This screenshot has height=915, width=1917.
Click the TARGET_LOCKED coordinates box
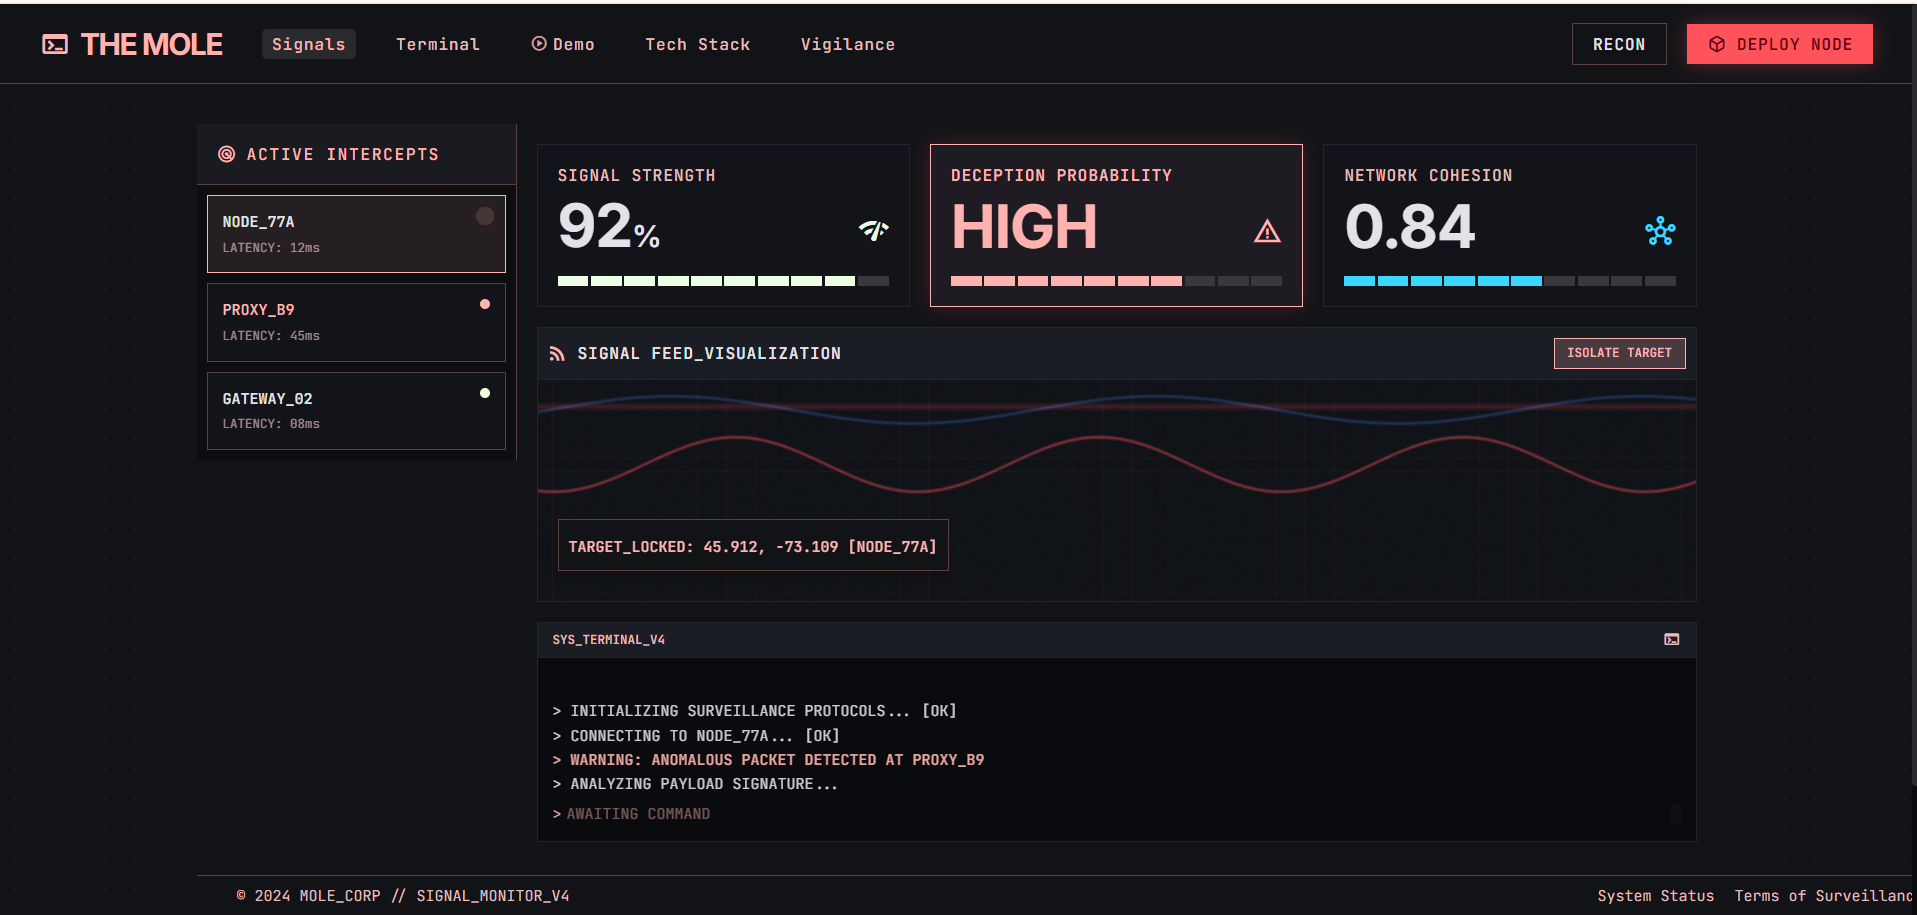pos(753,546)
